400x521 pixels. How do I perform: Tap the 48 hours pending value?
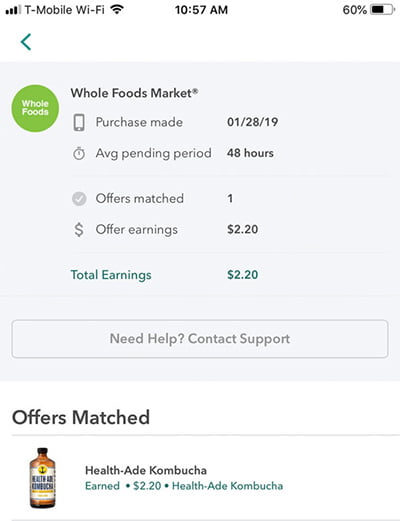coord(250,153)
